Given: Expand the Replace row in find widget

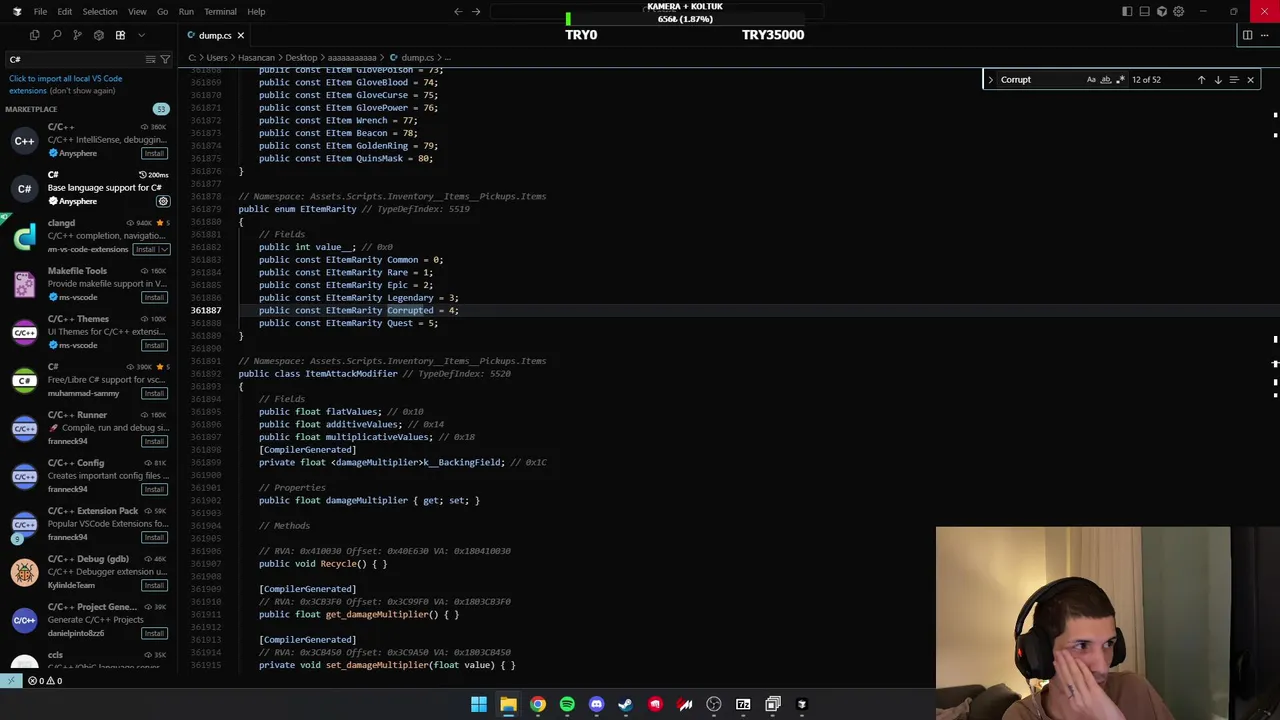Looking at the screenshot, I should [990, 79].
